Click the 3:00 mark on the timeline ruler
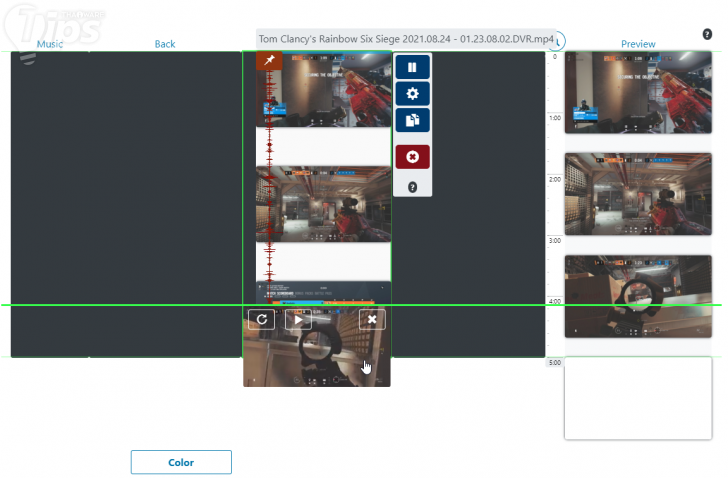 point(555,240)
